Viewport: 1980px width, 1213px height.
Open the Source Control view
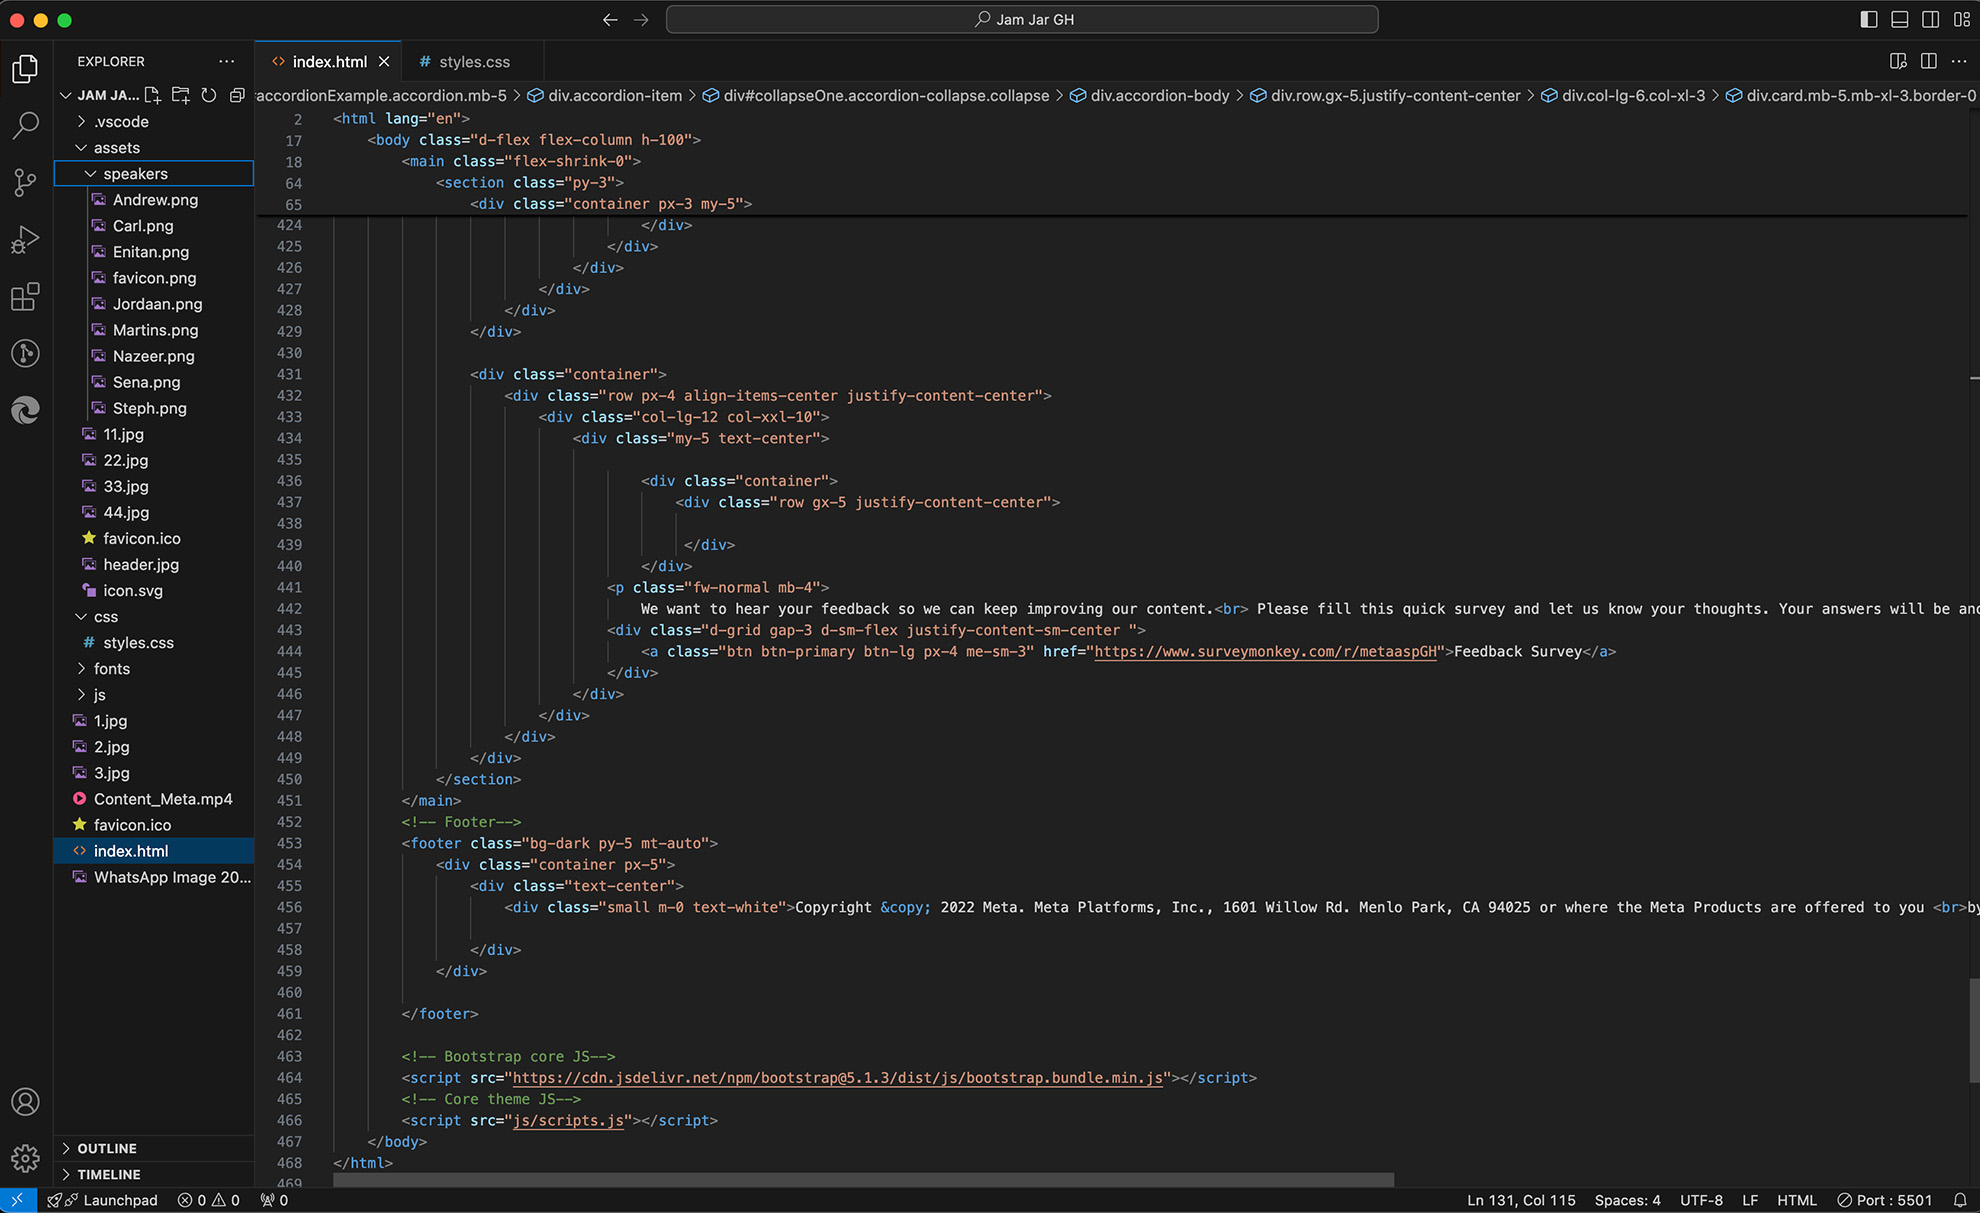point(25,182)
